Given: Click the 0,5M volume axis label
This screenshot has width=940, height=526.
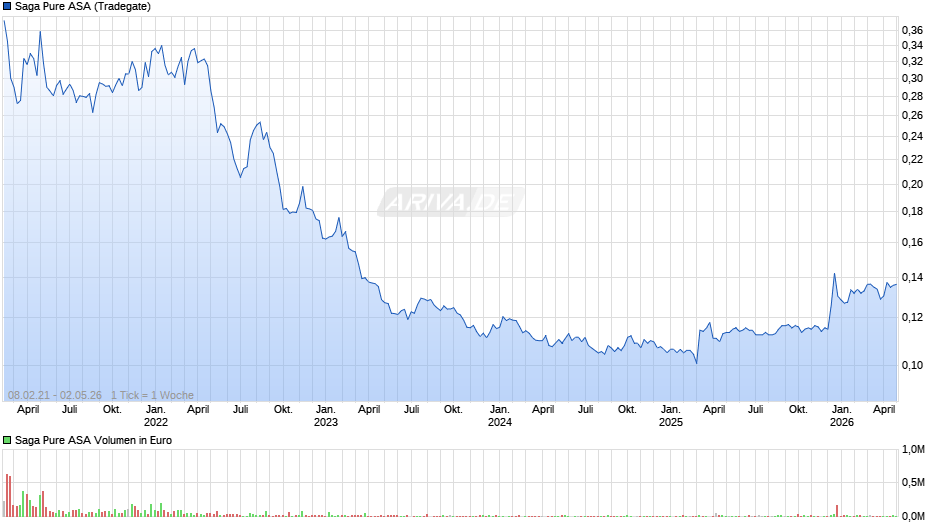Looking at the screenshot, I should tap(913, 483).
